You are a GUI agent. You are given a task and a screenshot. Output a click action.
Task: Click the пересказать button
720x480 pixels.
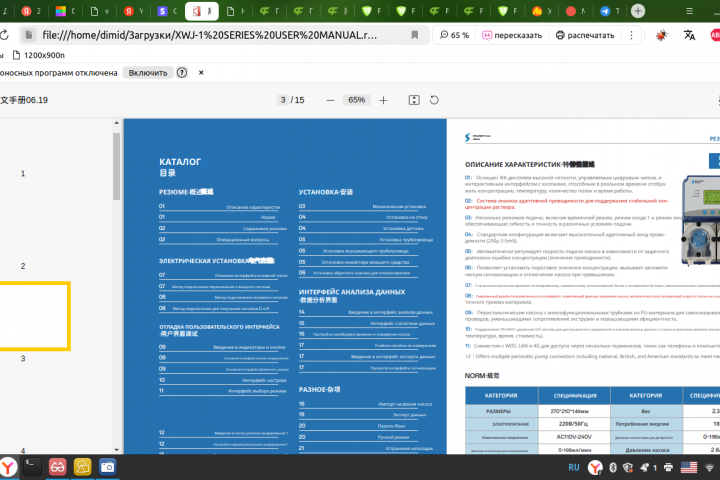point(512,35)
